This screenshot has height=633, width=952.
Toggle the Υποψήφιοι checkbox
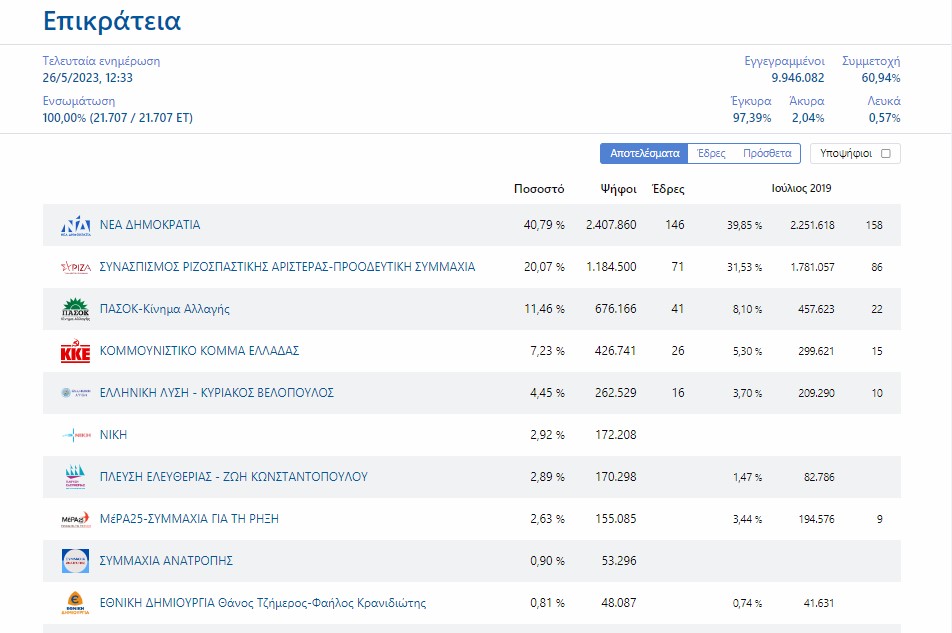pyautogui.click(x=886, y=154)
